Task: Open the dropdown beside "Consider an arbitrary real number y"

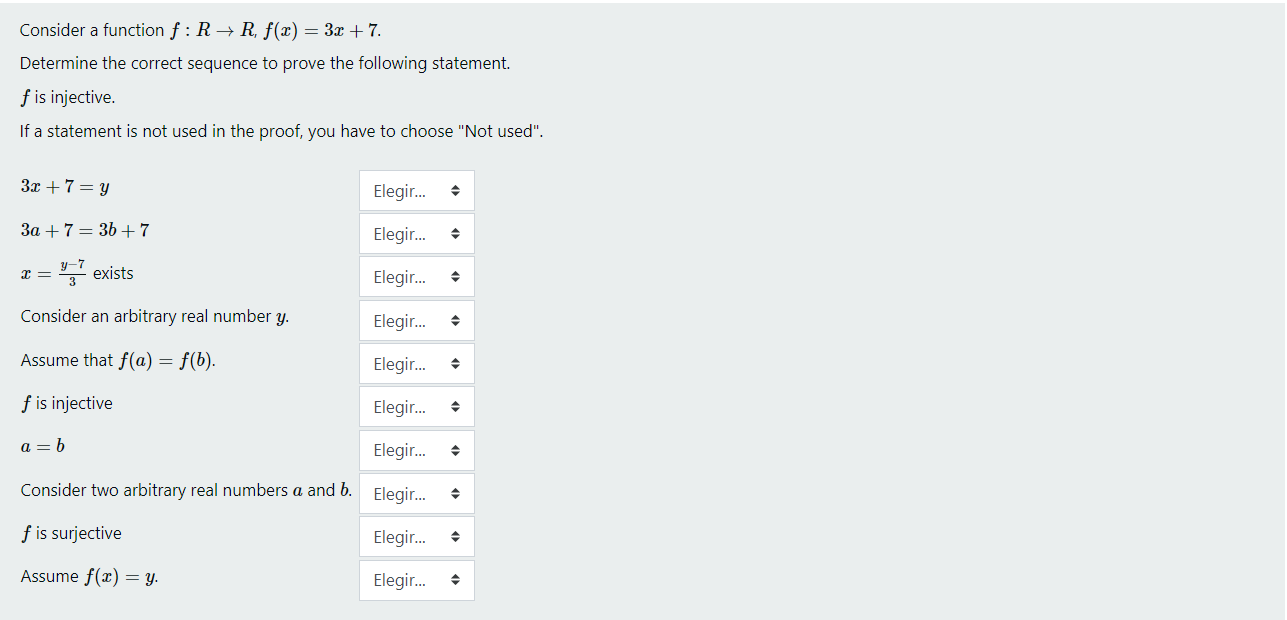Action: pyautogui.click(x=416, y=320)
